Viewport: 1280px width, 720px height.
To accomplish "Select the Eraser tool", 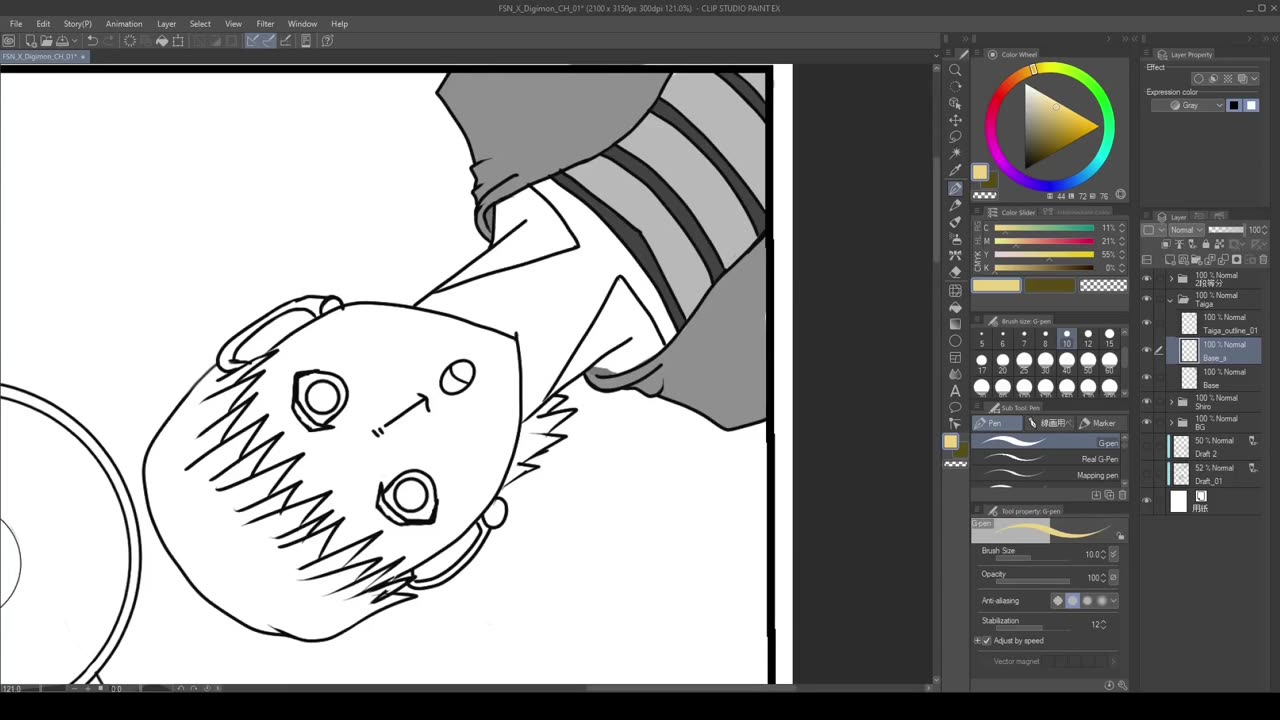I will 955,272.
